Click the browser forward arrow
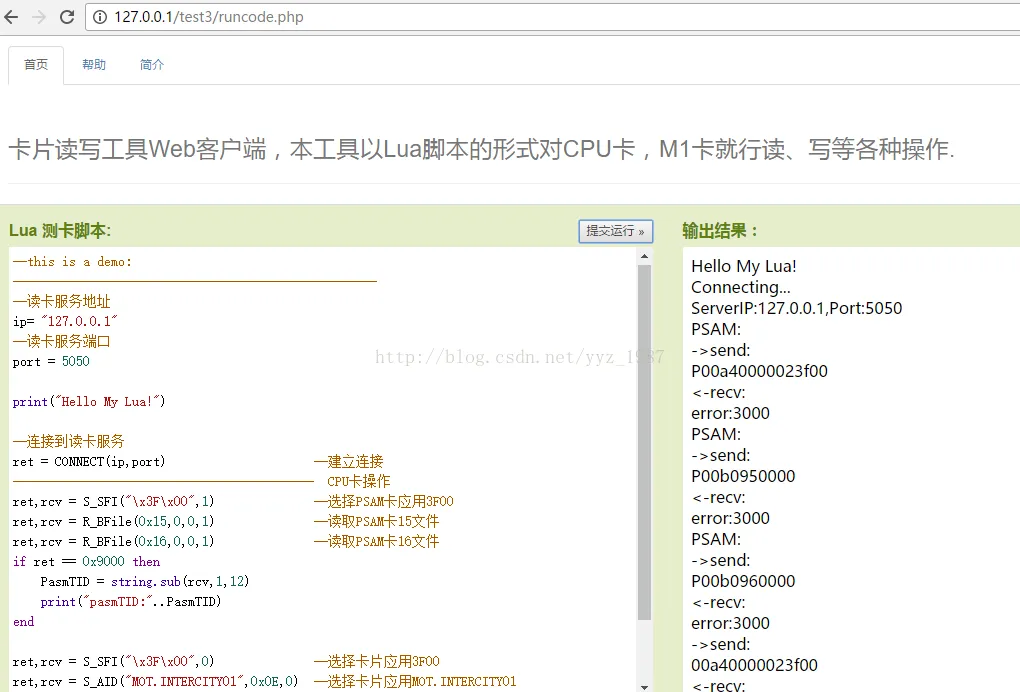The width and height of the screenshot is (1020, 692). pyautogui.click(x=39, y=17)
